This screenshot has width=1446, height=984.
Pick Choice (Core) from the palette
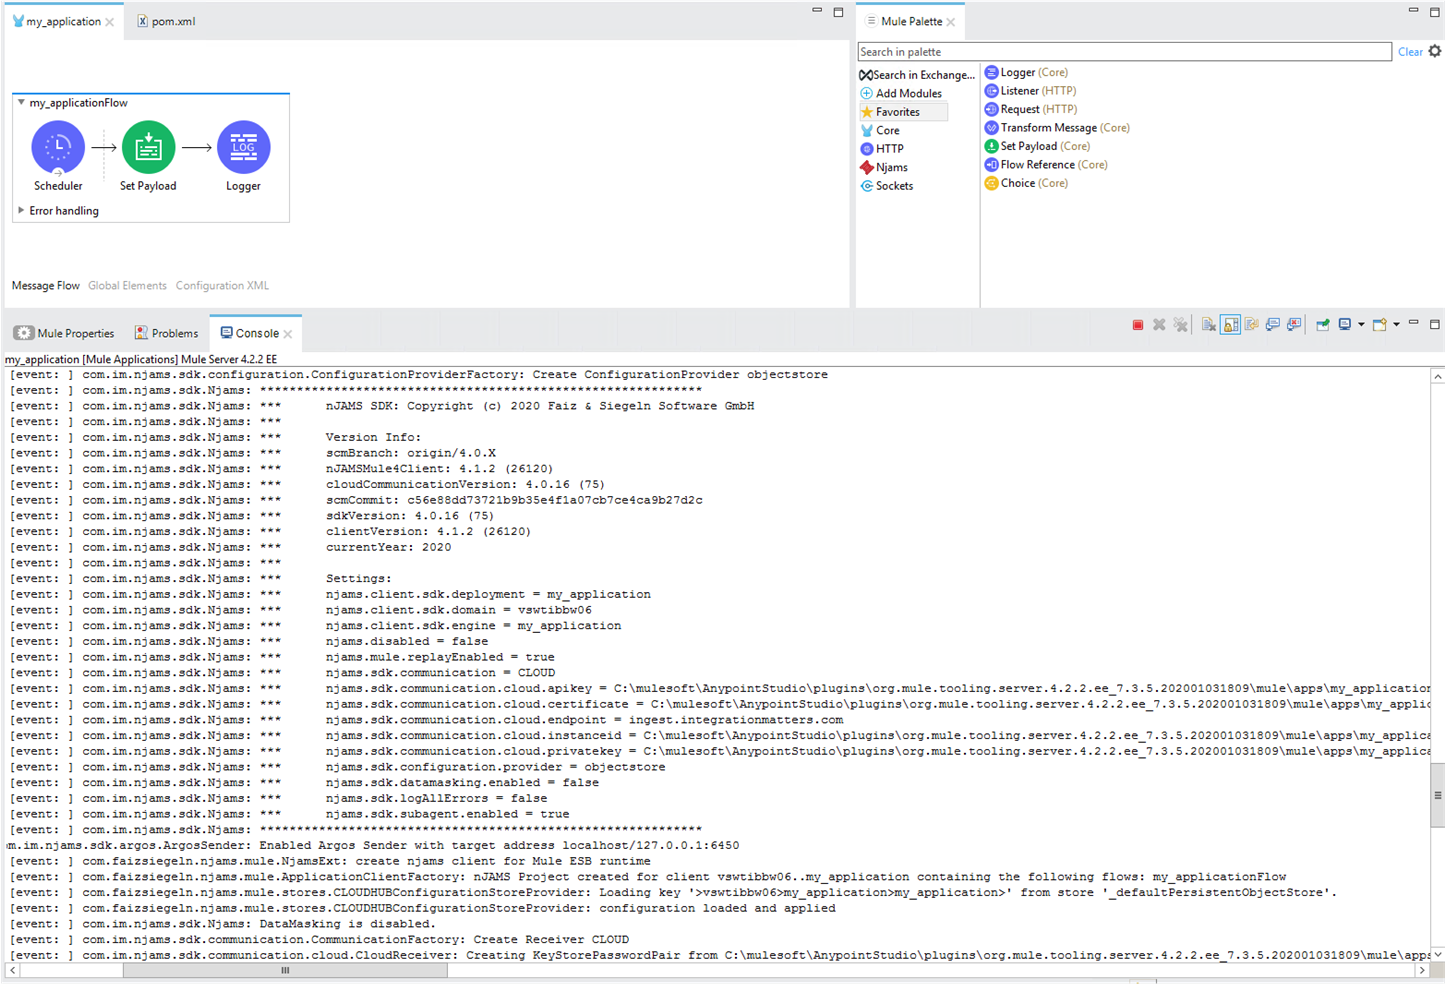[1026, 183]
